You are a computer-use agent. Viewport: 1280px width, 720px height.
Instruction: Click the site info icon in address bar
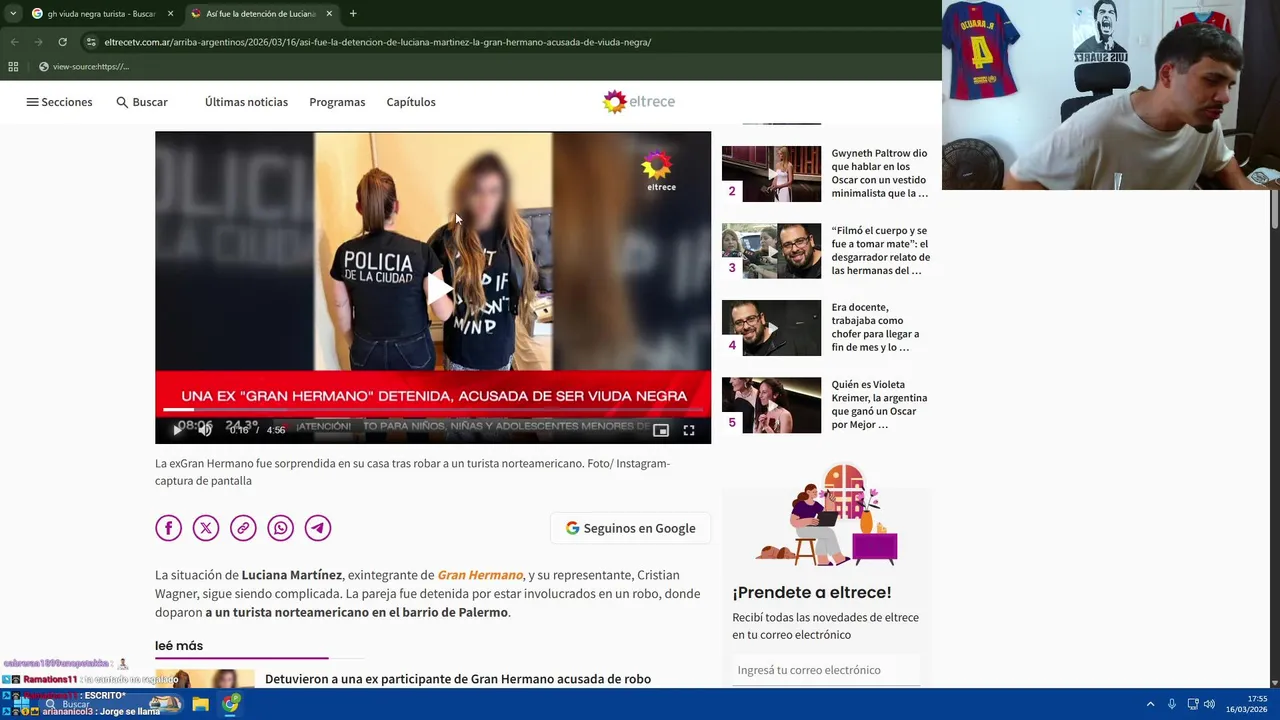coord(91,42)
